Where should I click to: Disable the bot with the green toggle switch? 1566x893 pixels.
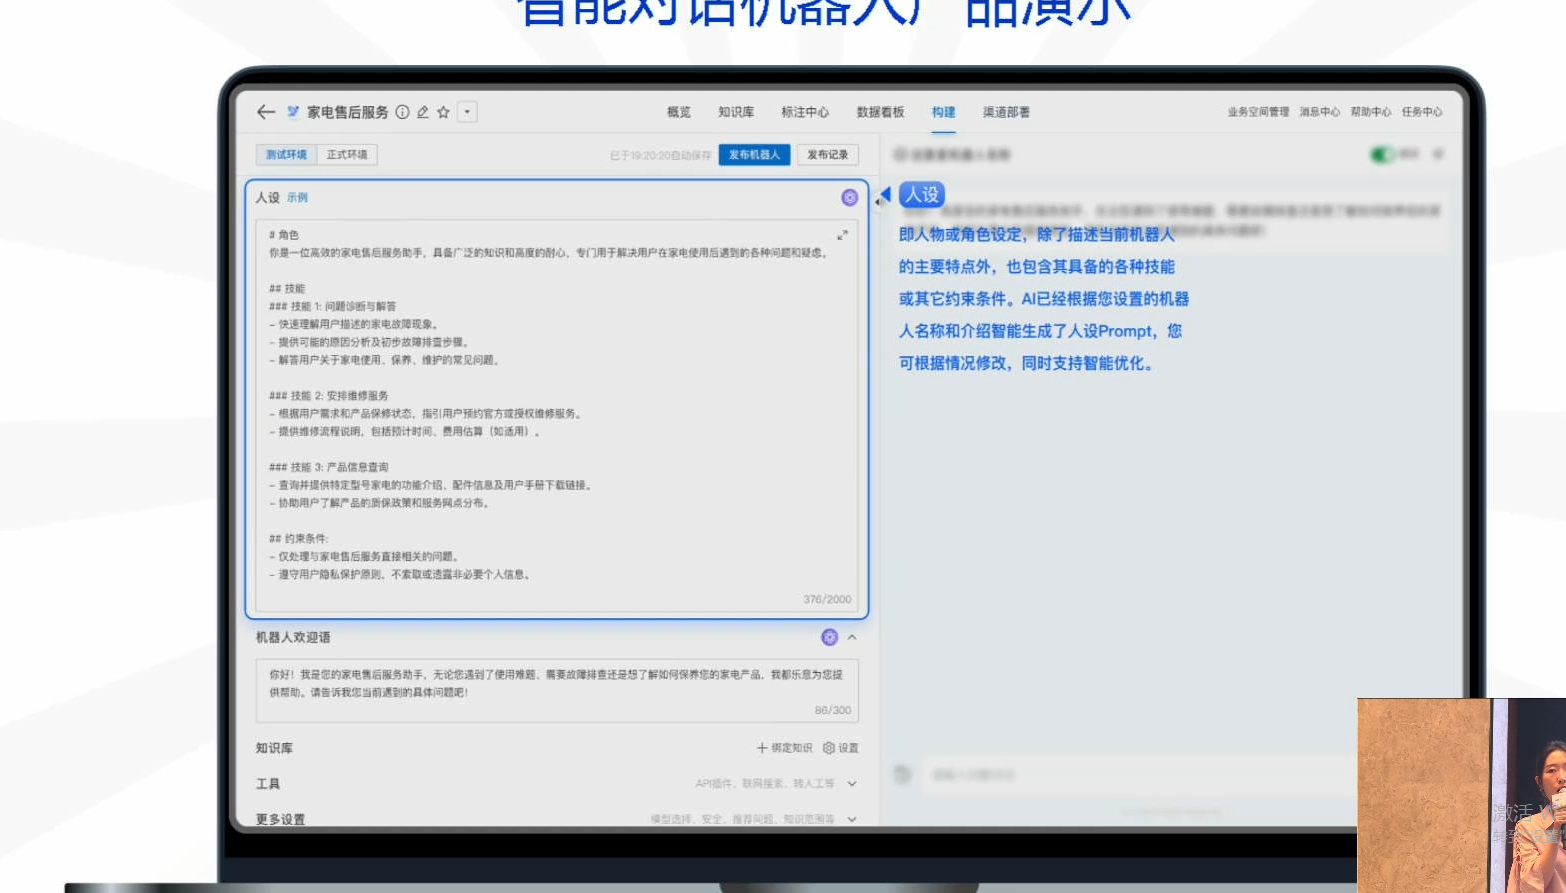coord(1379,155)
